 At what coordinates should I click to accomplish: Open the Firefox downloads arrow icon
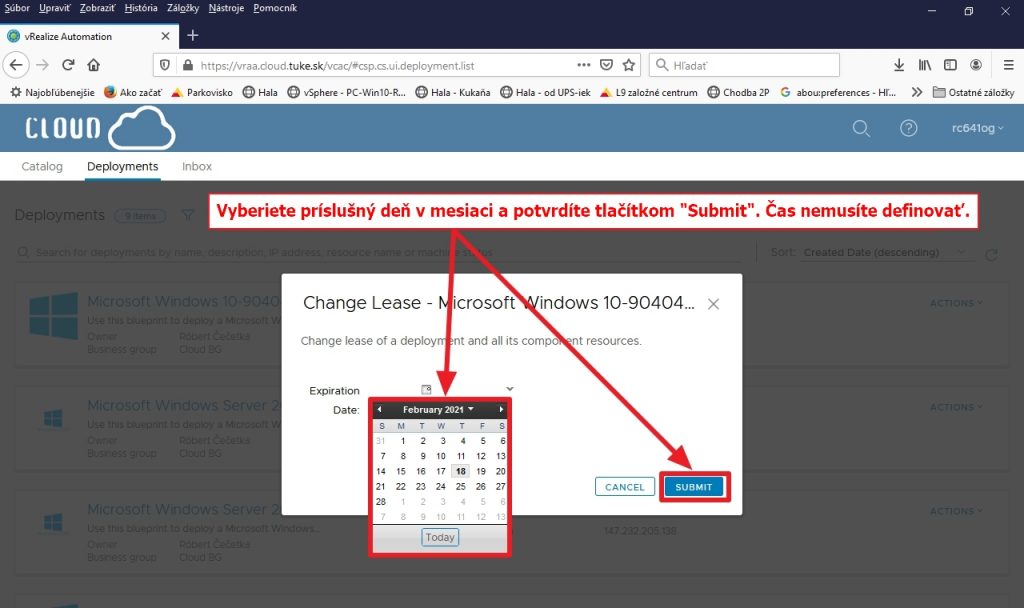pos(899,65)
